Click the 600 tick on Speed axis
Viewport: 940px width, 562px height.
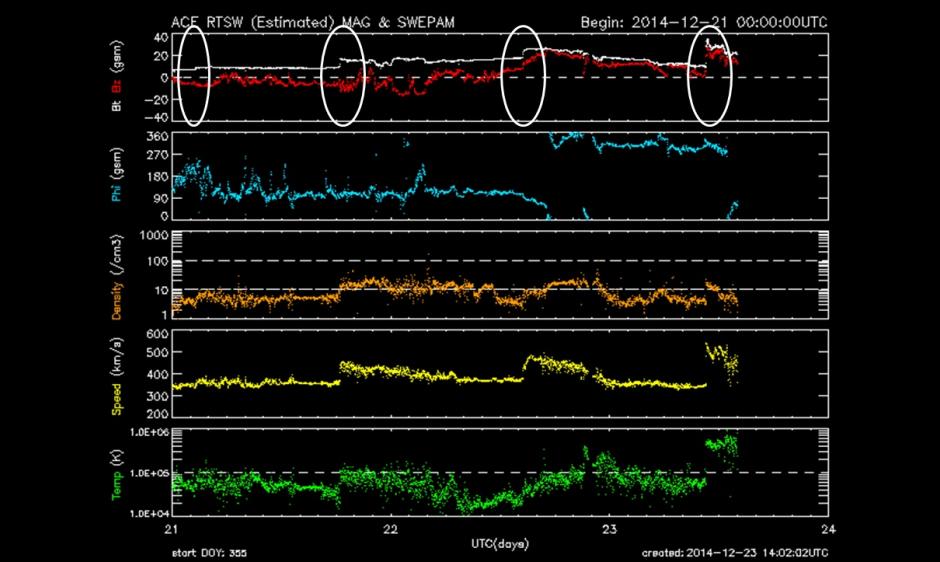click(155, 334)
